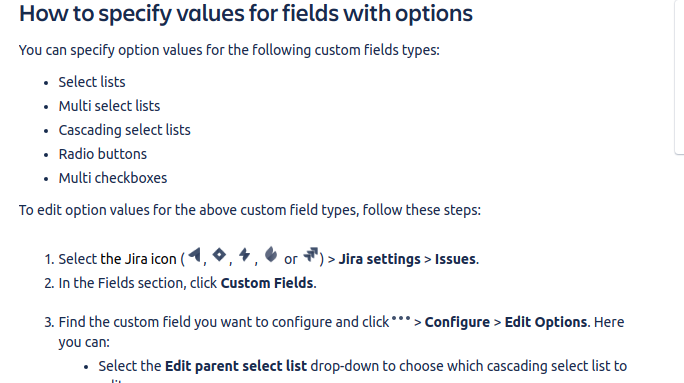Click the Select lists bullet item
Viewport: 684px width, 383px height.
click(x=92, y=82)
